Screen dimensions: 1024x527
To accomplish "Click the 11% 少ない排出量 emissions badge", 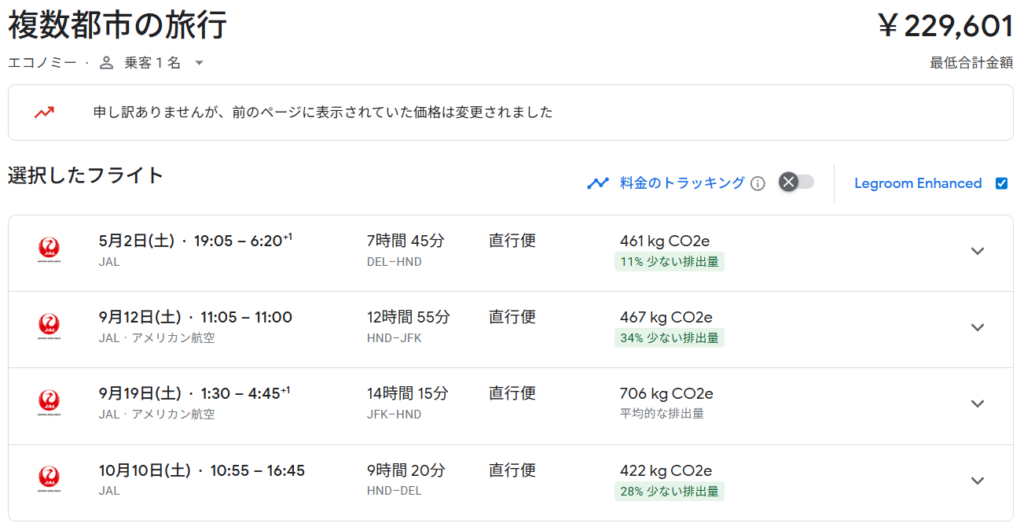I will click(669, 262).
